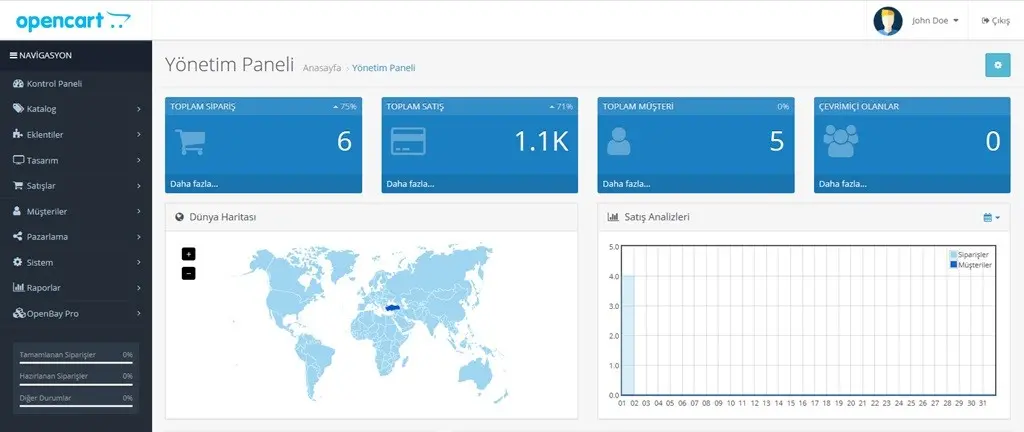Click the Satışlar cart icon in sidebar
The width and height of the screenshot is (1024, 432).
18,185
